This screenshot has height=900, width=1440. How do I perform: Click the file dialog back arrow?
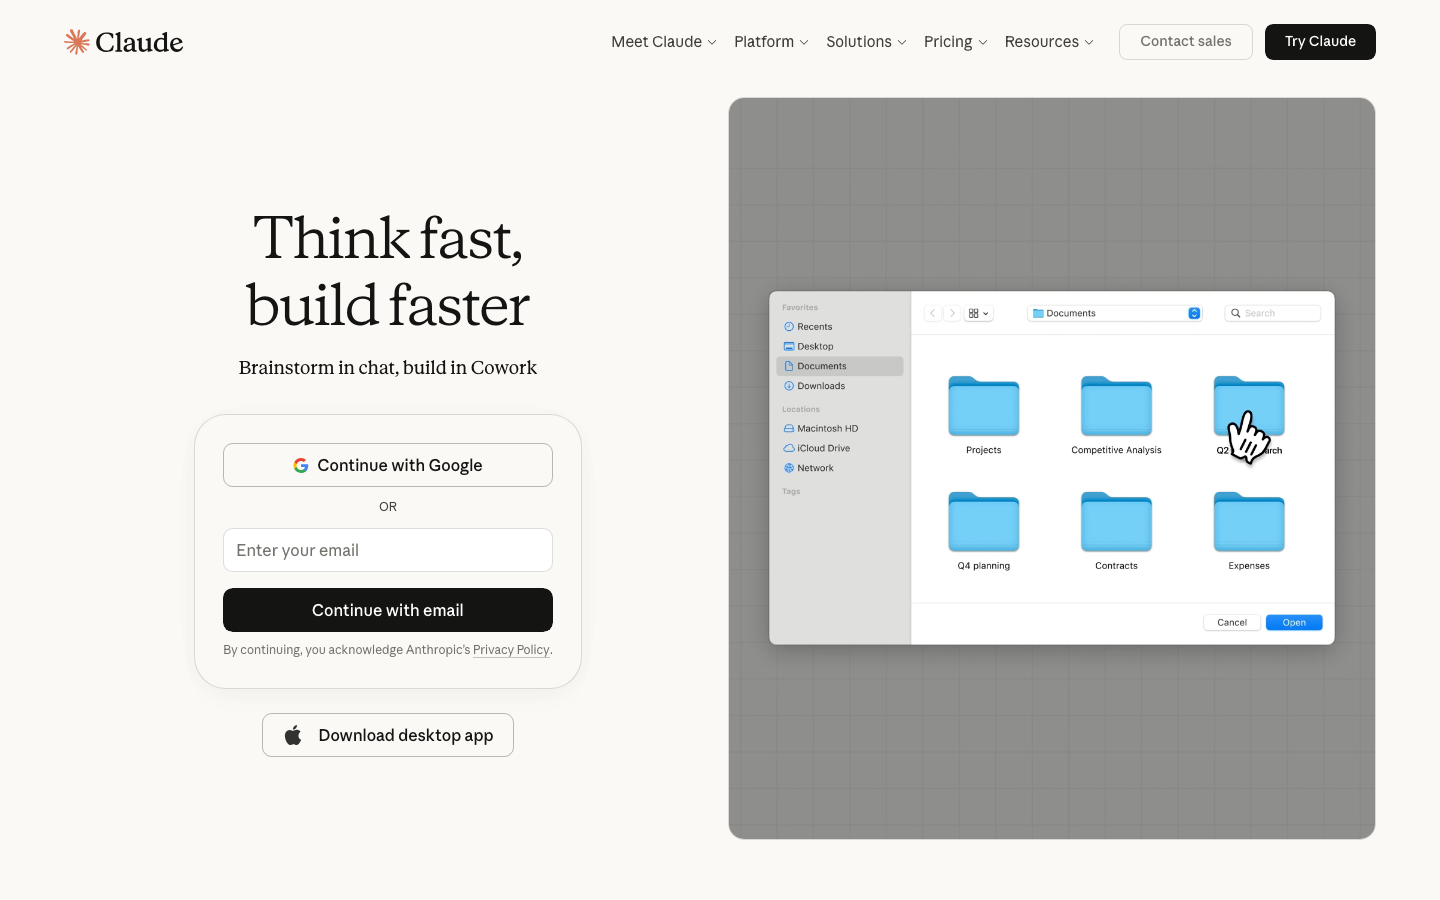[x=933, y=313]
